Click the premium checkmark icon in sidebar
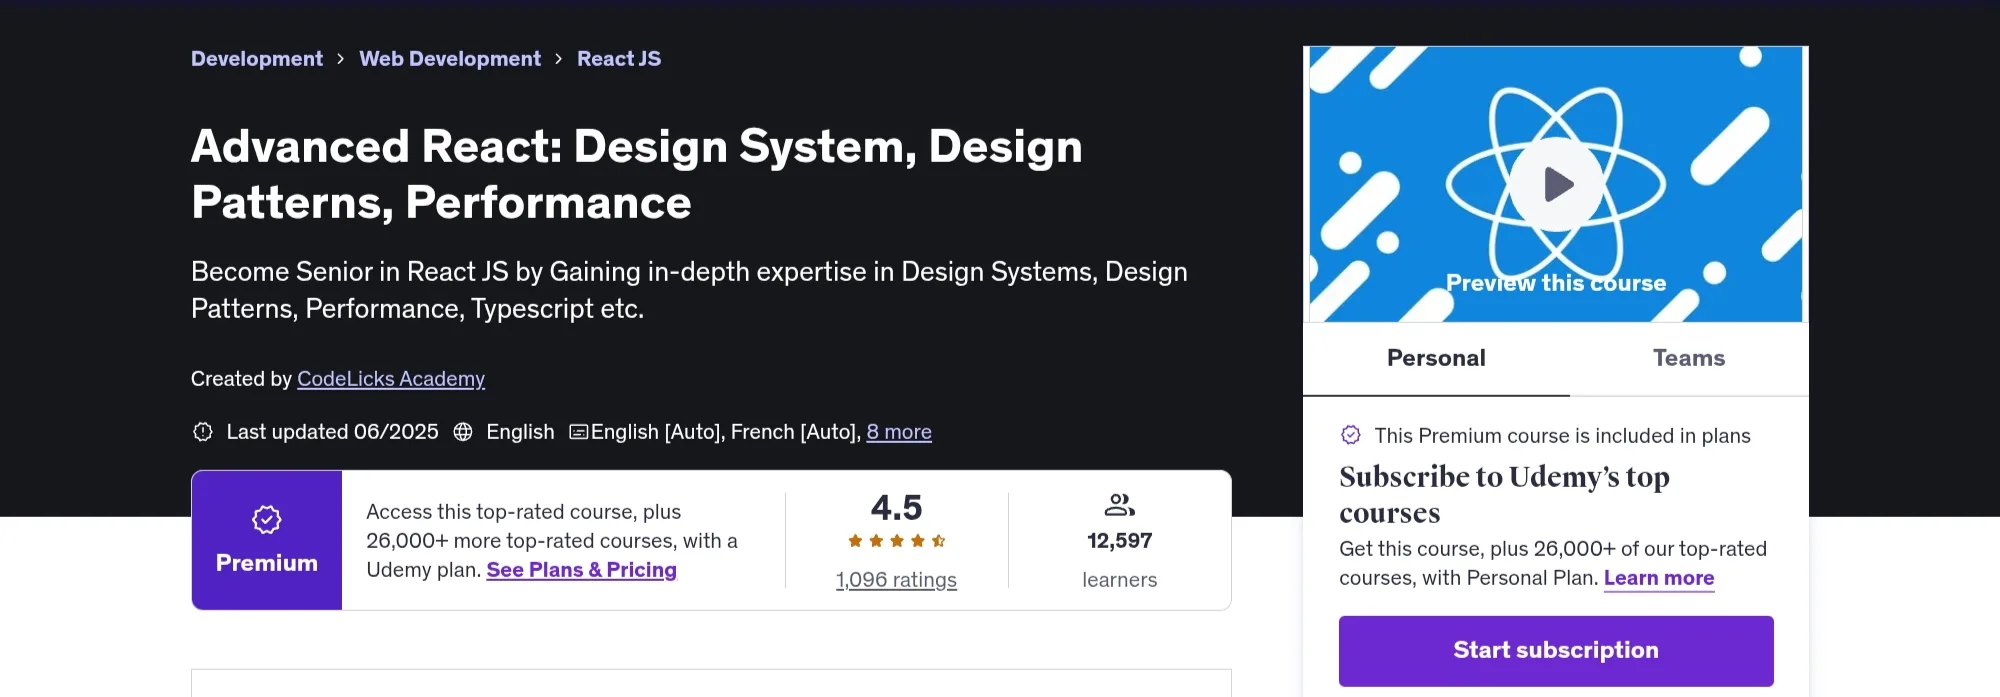The width and height of the screenshot is (2000, 697). click(1351, 435)
